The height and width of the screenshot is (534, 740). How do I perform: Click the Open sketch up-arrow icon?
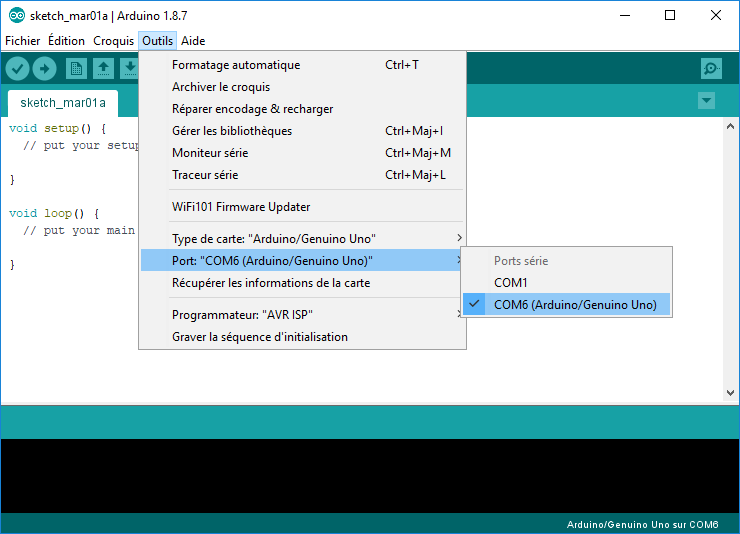point(103,69)
